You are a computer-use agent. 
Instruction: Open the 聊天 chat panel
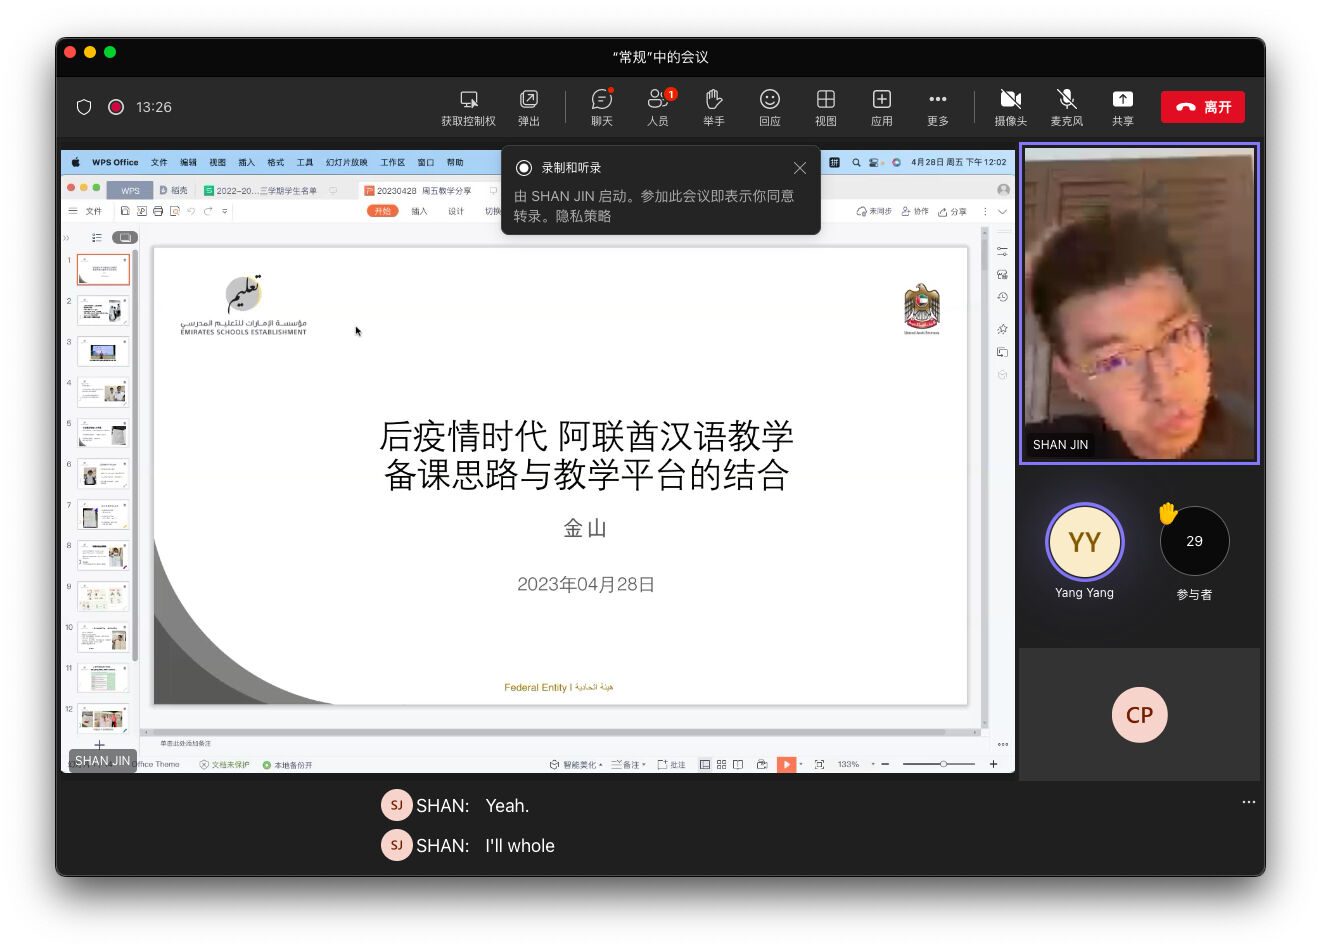point(601,108)
